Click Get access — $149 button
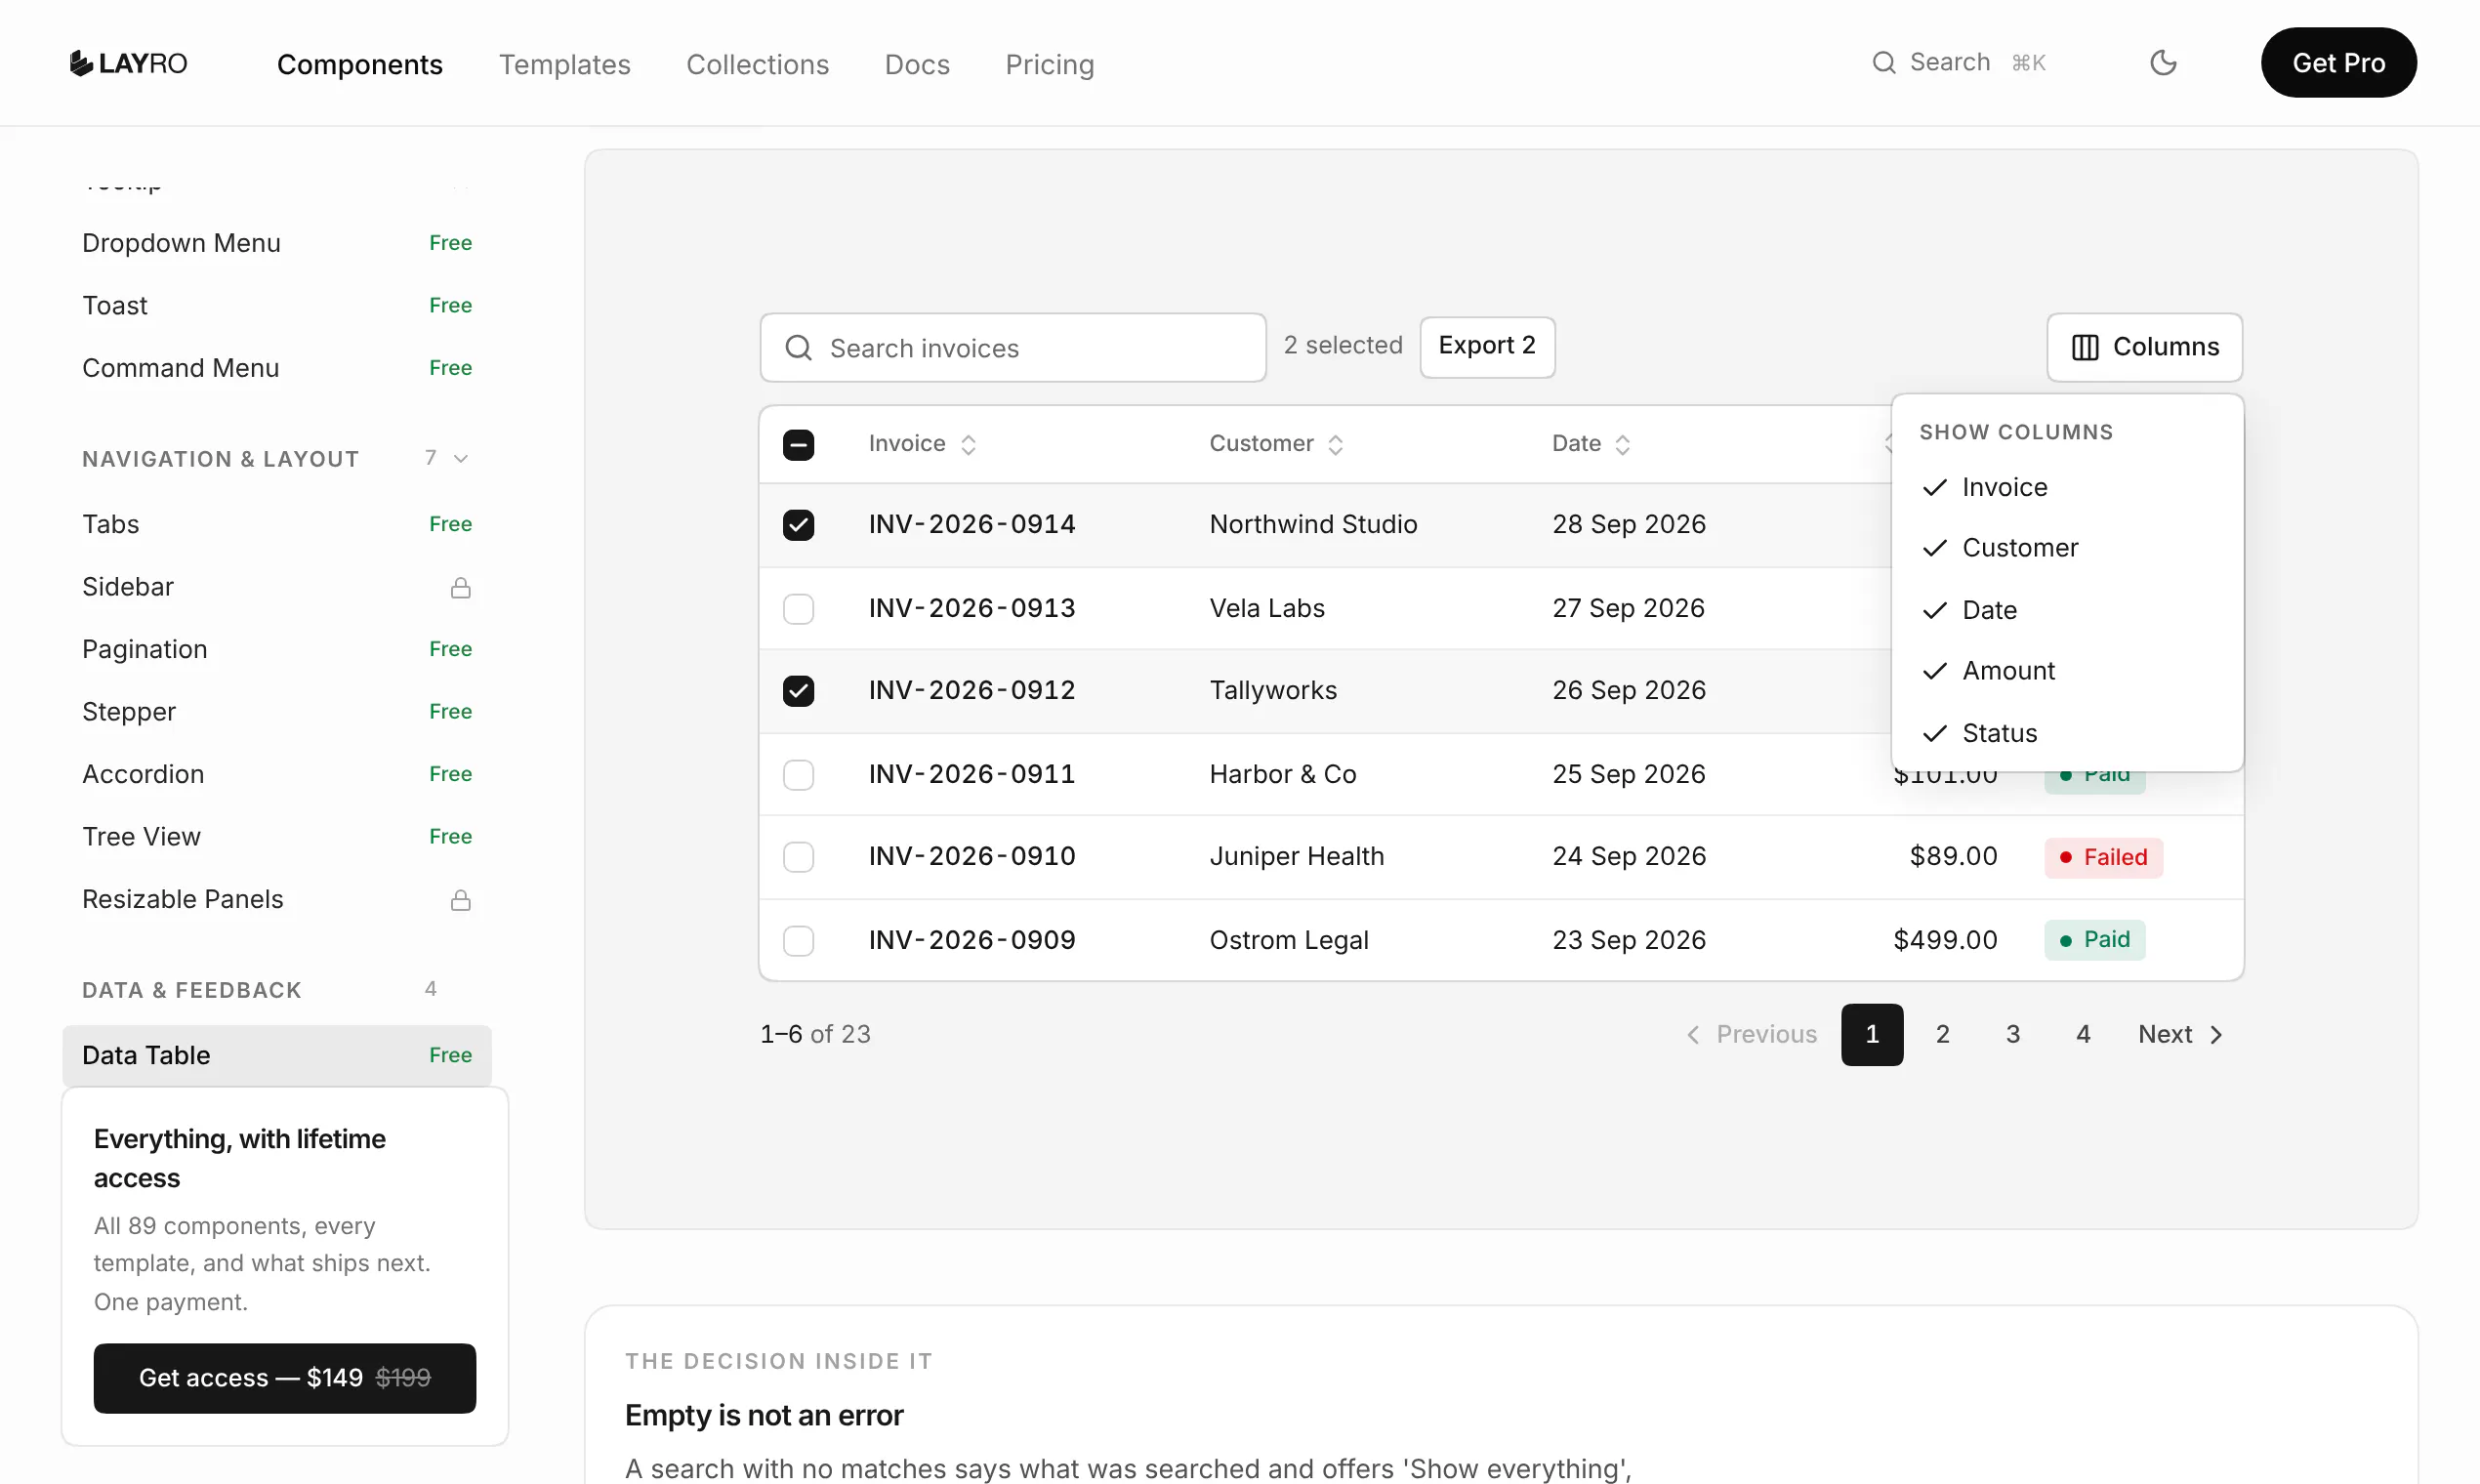 point(284,1378)
